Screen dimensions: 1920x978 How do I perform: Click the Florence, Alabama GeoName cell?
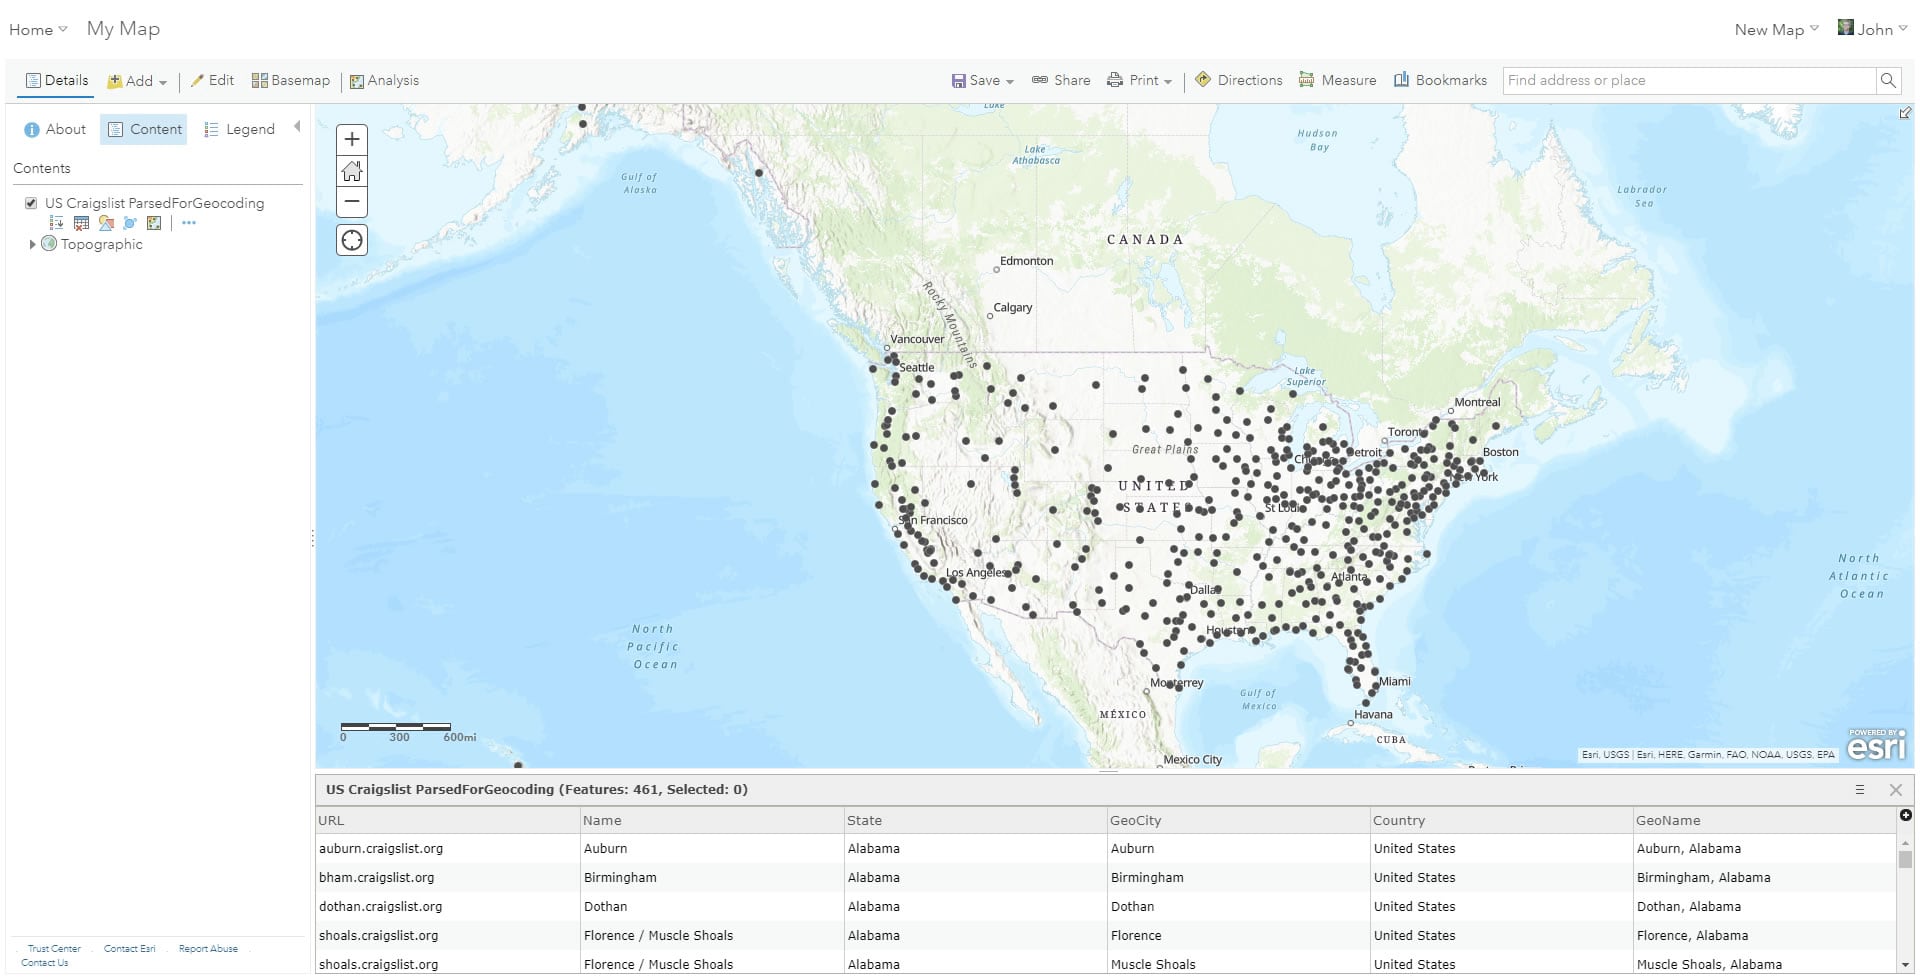[x=1764, y=935]
